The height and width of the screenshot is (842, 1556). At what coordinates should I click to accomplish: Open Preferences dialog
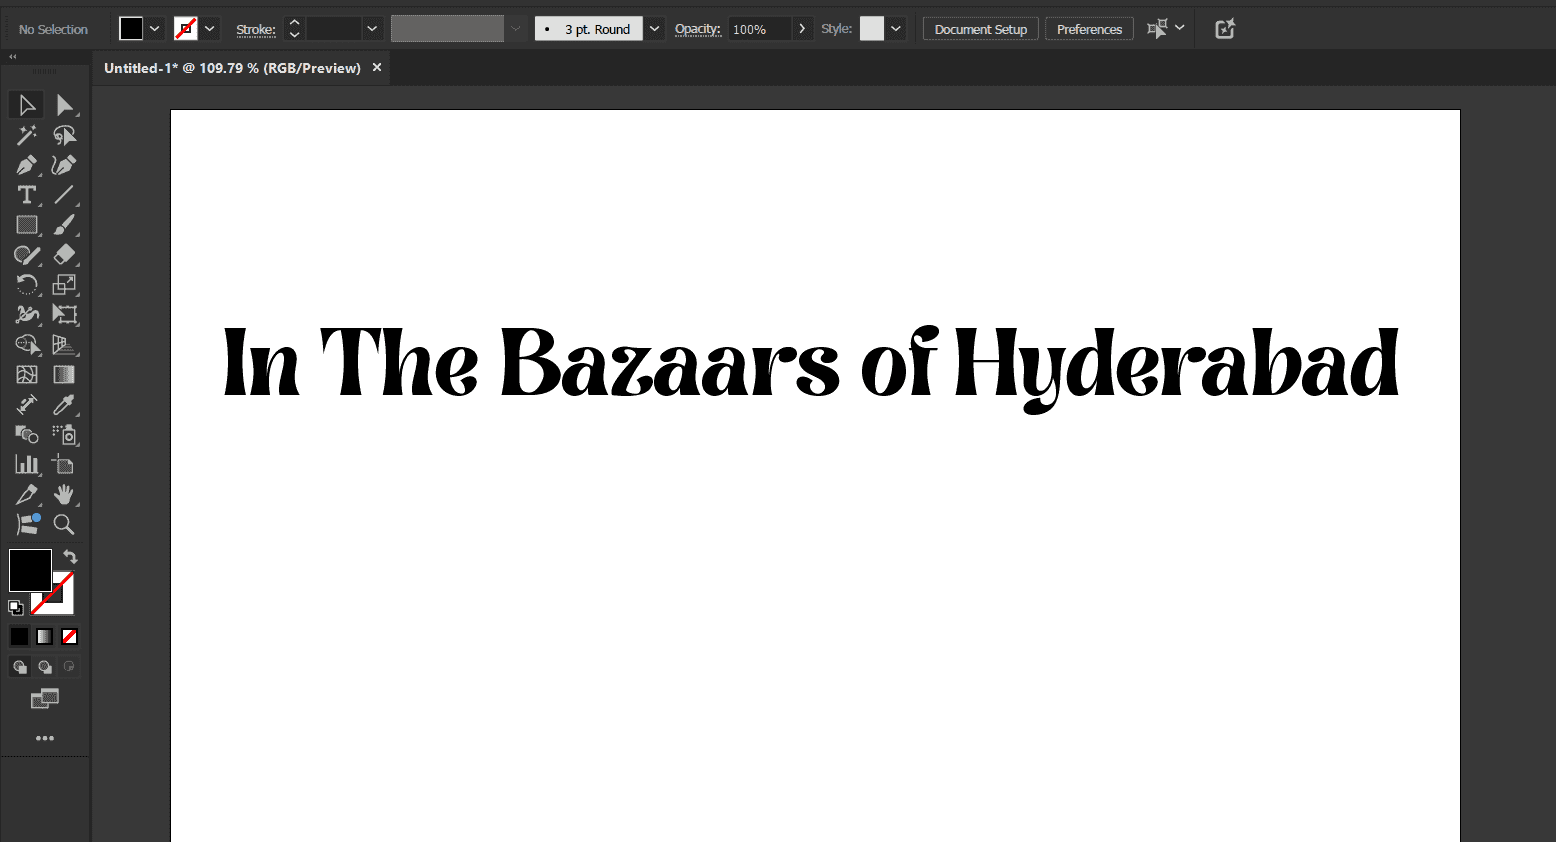click(1089, 29)
